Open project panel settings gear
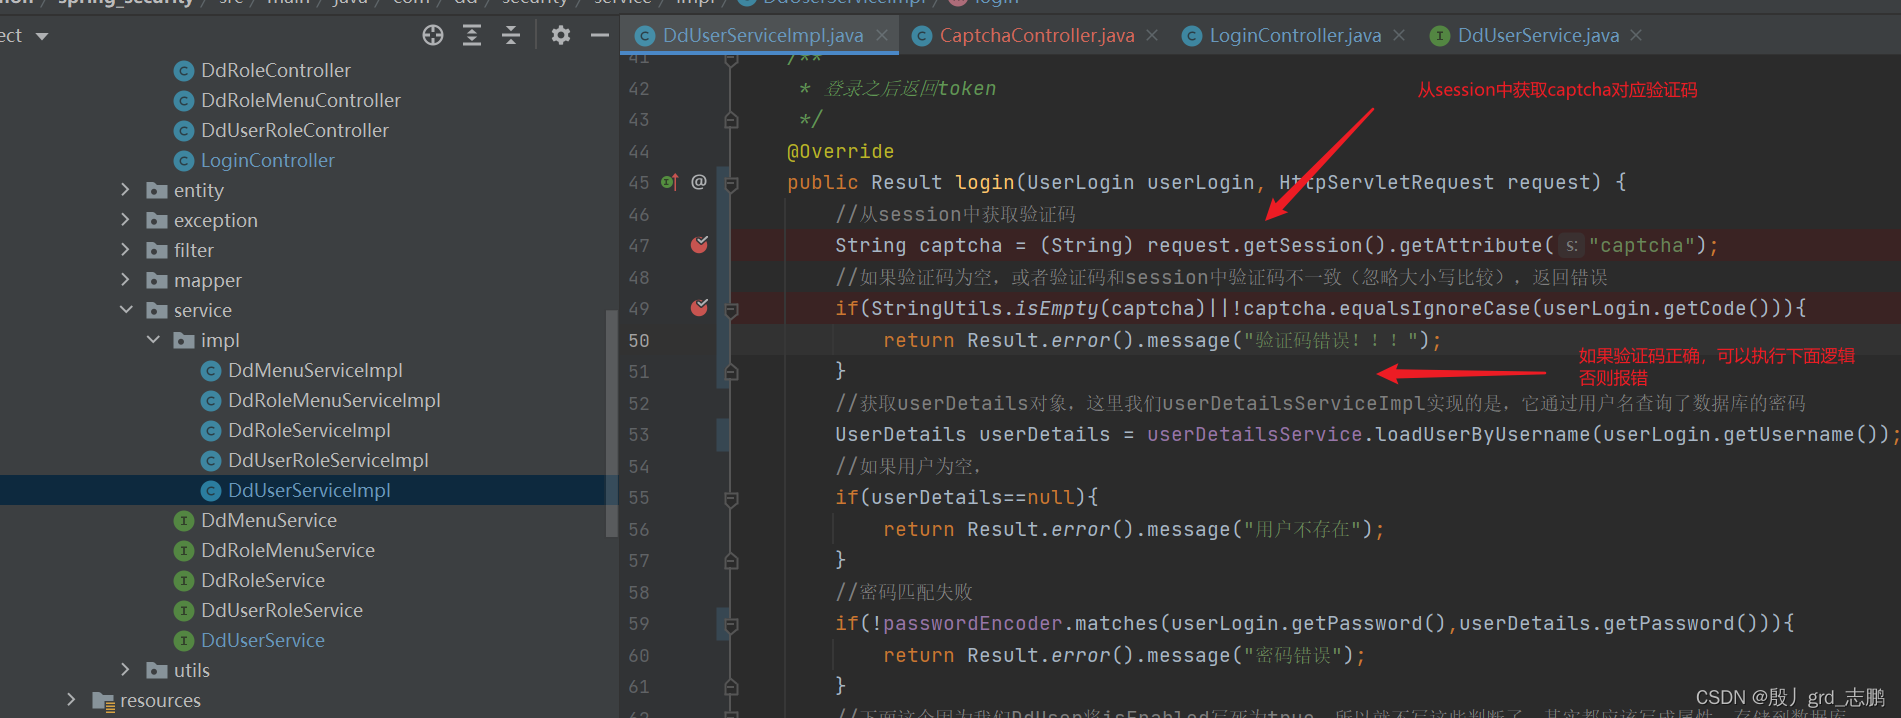Viewport: 1901px width, 718px height. pyautogui.click(x=561, y=36)
